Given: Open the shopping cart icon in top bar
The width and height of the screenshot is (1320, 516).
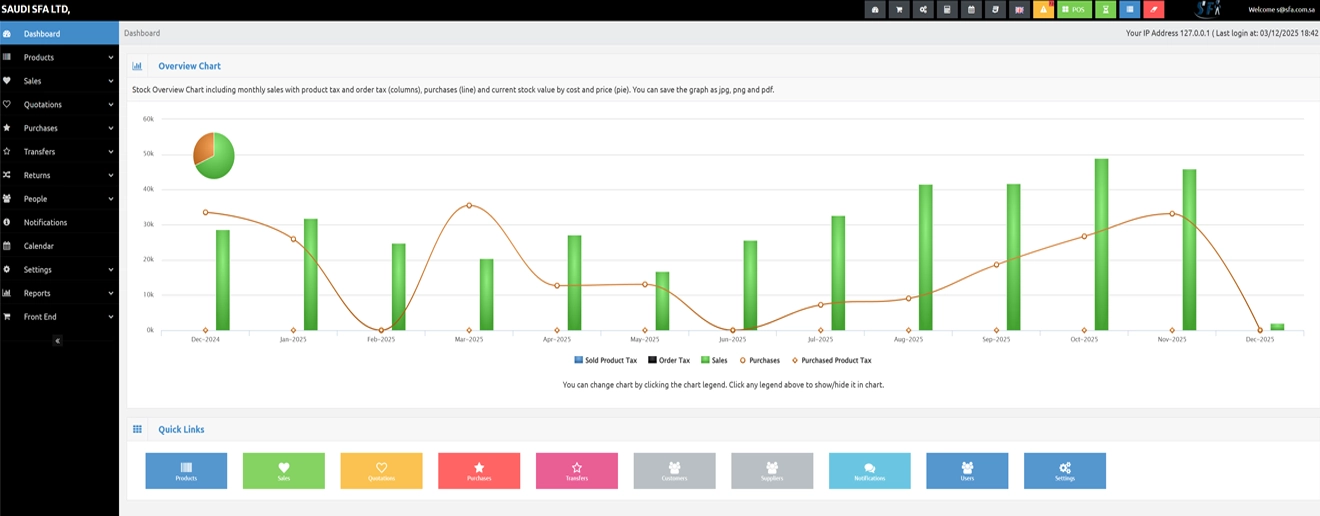Looking at the screenshot, I should (900, 10).
